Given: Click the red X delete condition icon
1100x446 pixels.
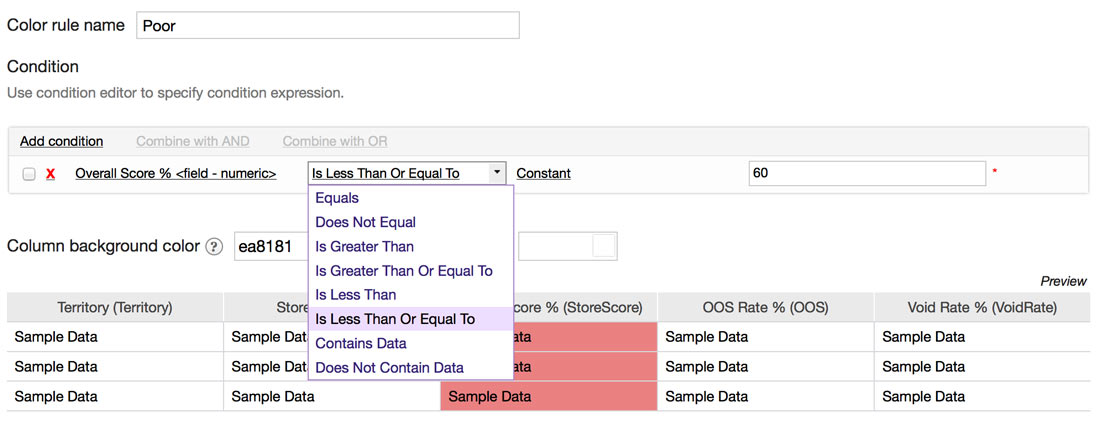Looking at the screenshot, I should pos(50,174).
